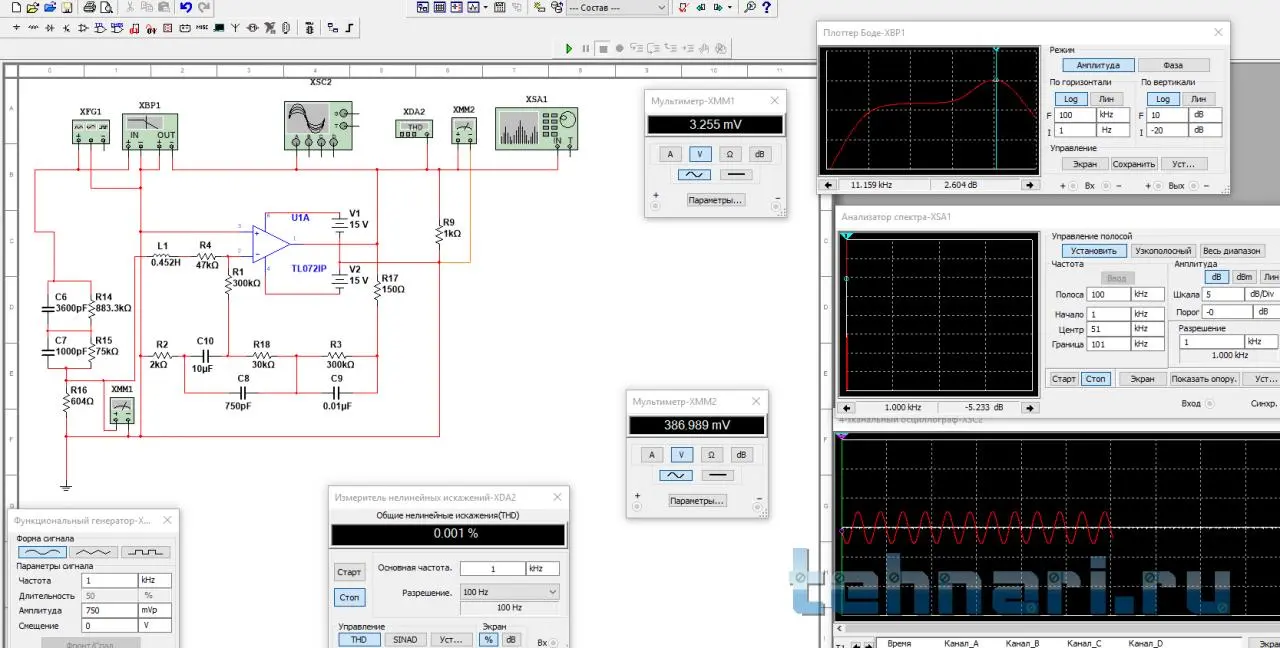Image resolution: width=1280 pixels, height=648 pixels.
Task: Click the Save file icon
Action: [x=66, y=7]
